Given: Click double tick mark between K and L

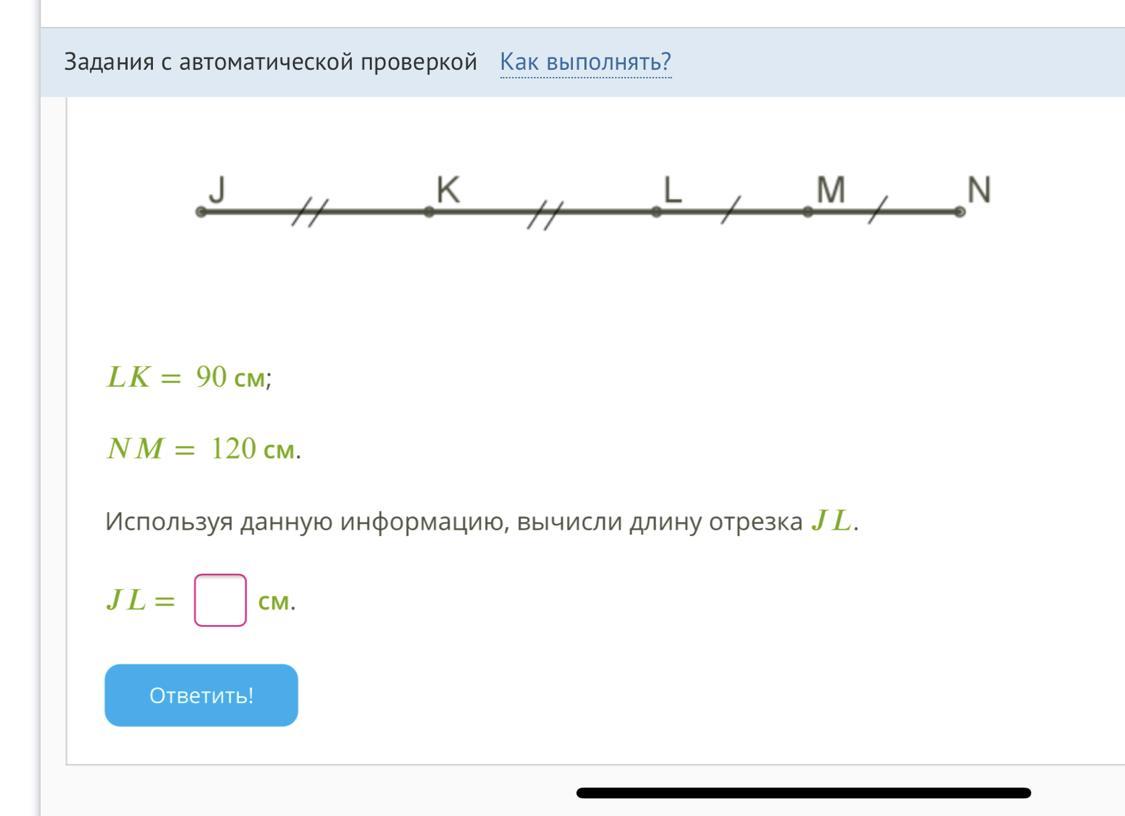Looking at the screenshot, I should click(x=545, y=212).
